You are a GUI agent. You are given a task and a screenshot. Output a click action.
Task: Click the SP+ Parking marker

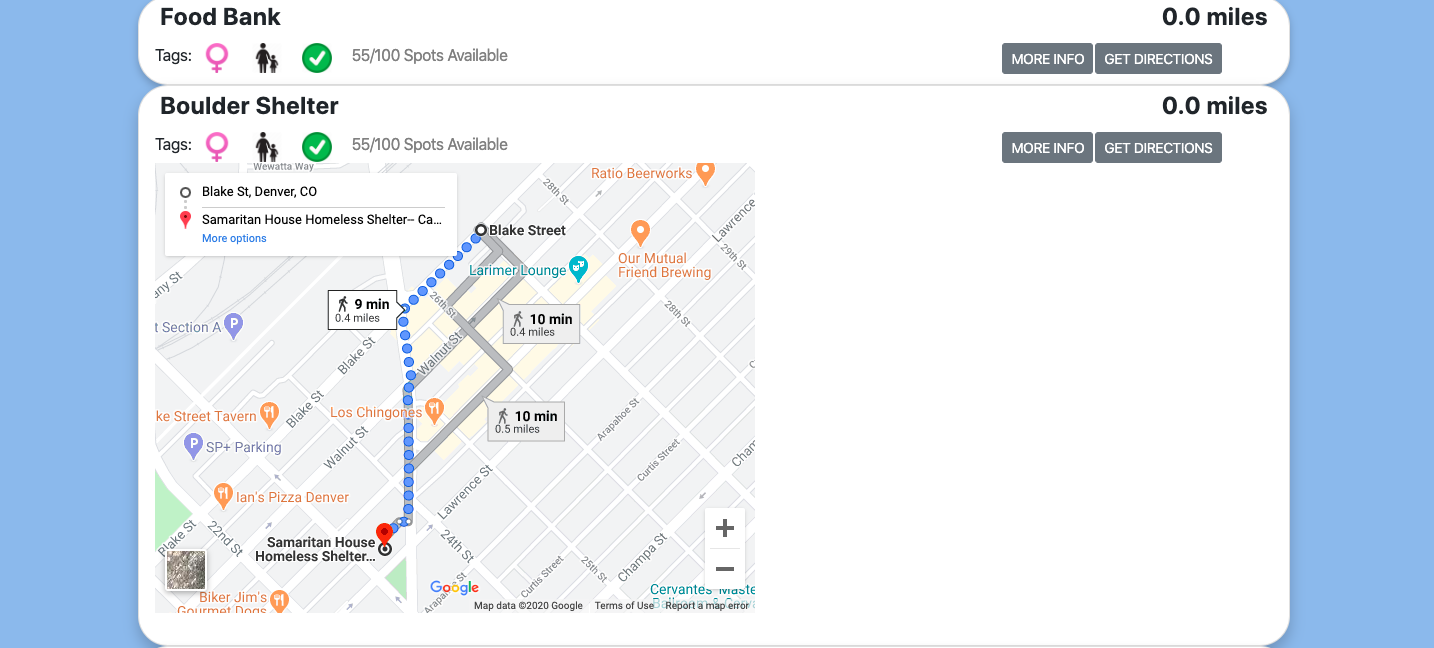pyautogui.click(x=194, y=445)
